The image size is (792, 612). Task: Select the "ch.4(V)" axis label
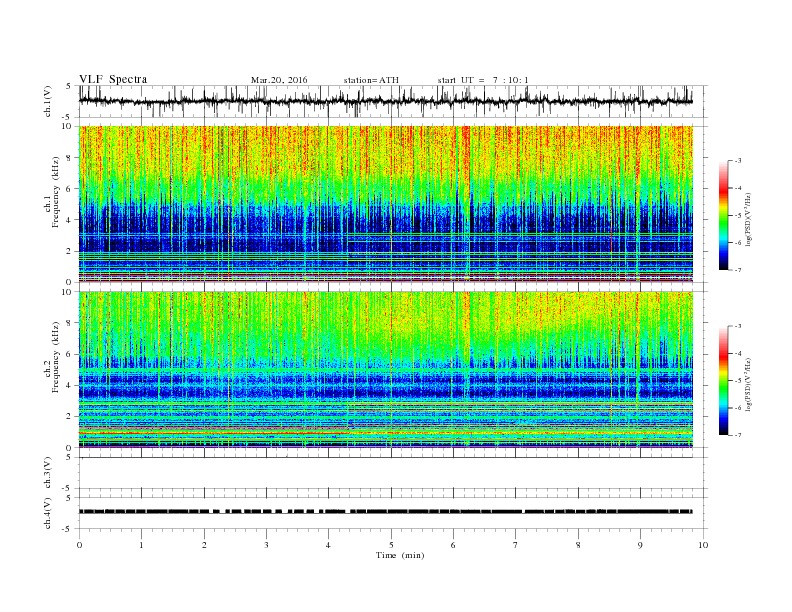(x=48, y=513)
